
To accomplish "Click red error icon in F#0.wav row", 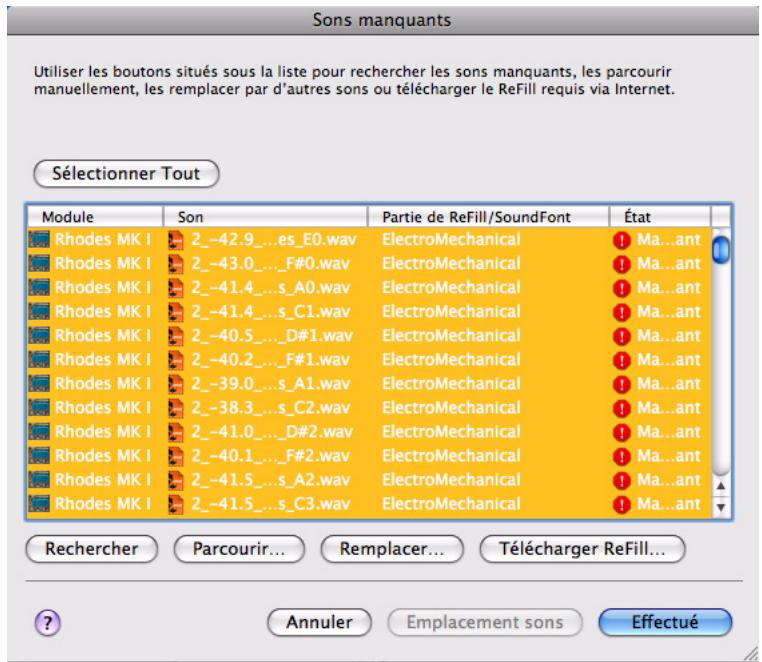I will (x=622, y=264).
